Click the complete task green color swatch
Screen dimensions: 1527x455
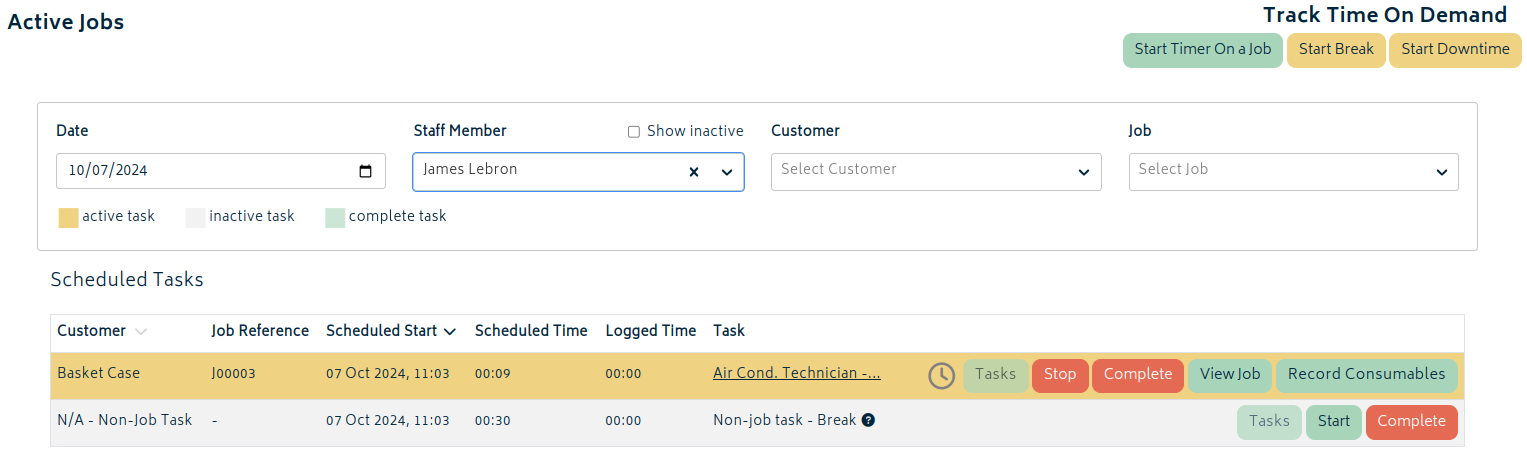coord(335,218)
